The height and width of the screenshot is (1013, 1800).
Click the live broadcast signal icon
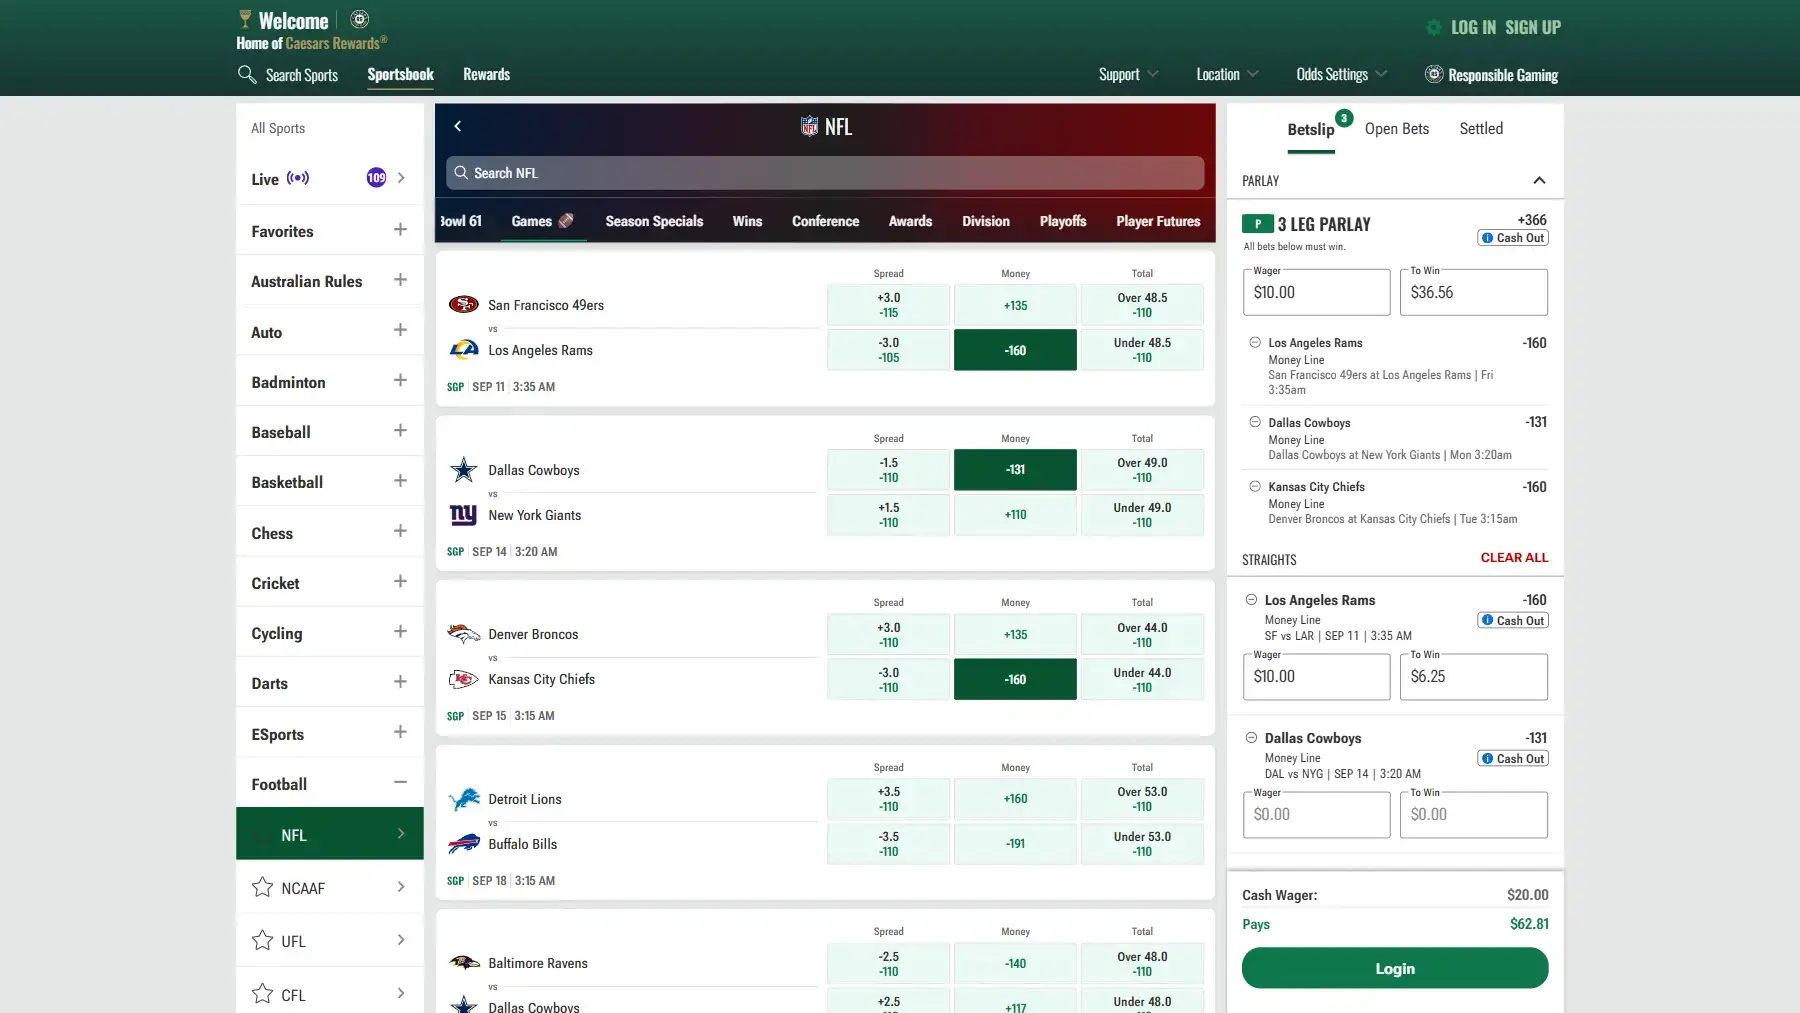[298, 178]
